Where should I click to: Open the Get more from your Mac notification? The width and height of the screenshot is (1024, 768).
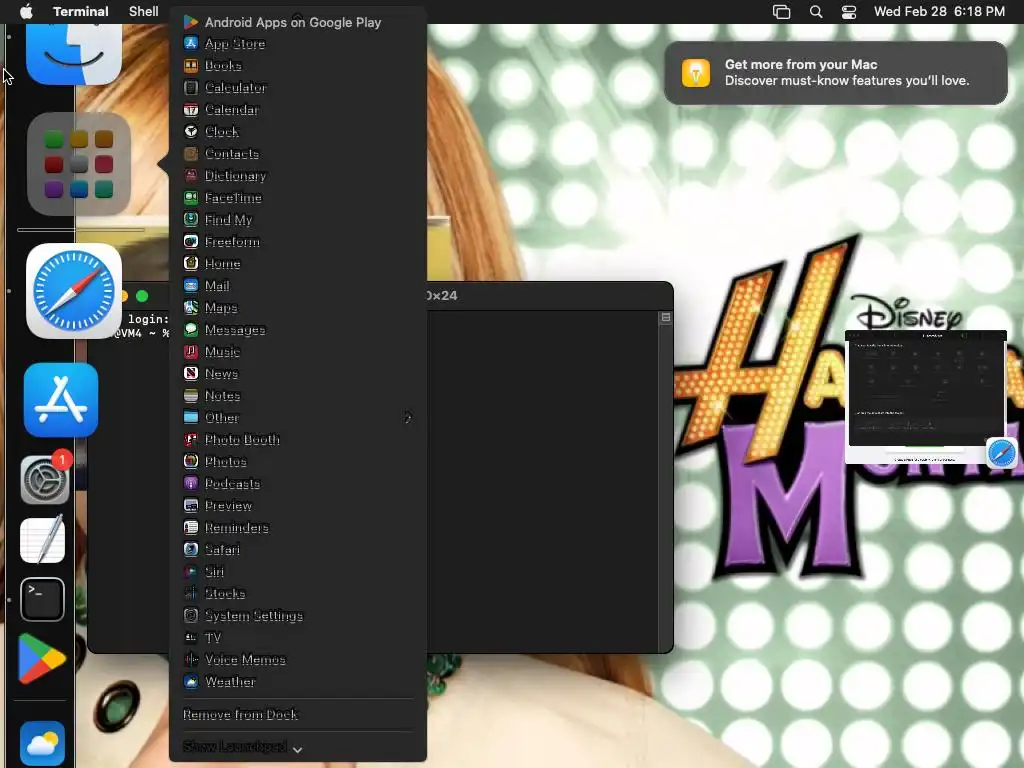point(835,72)
